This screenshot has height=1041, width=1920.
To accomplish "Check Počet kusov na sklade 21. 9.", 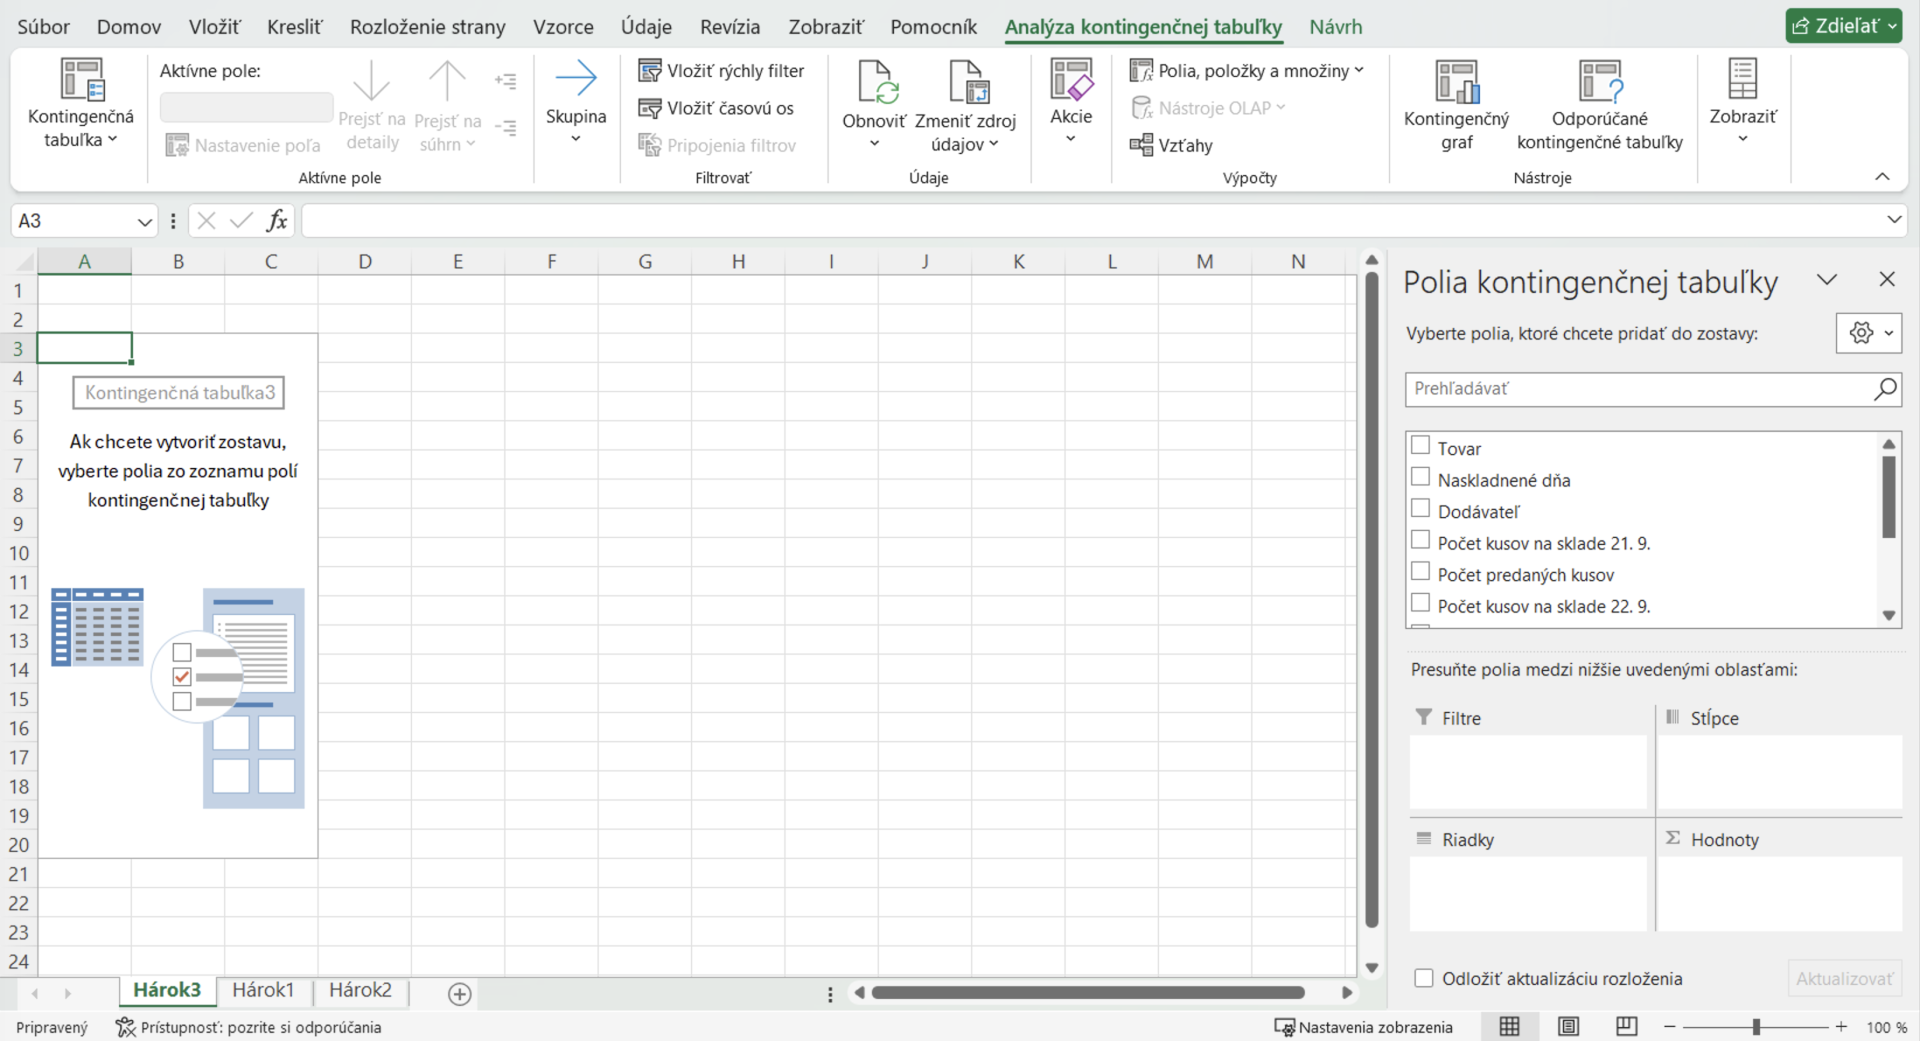I will (1420, 540).
